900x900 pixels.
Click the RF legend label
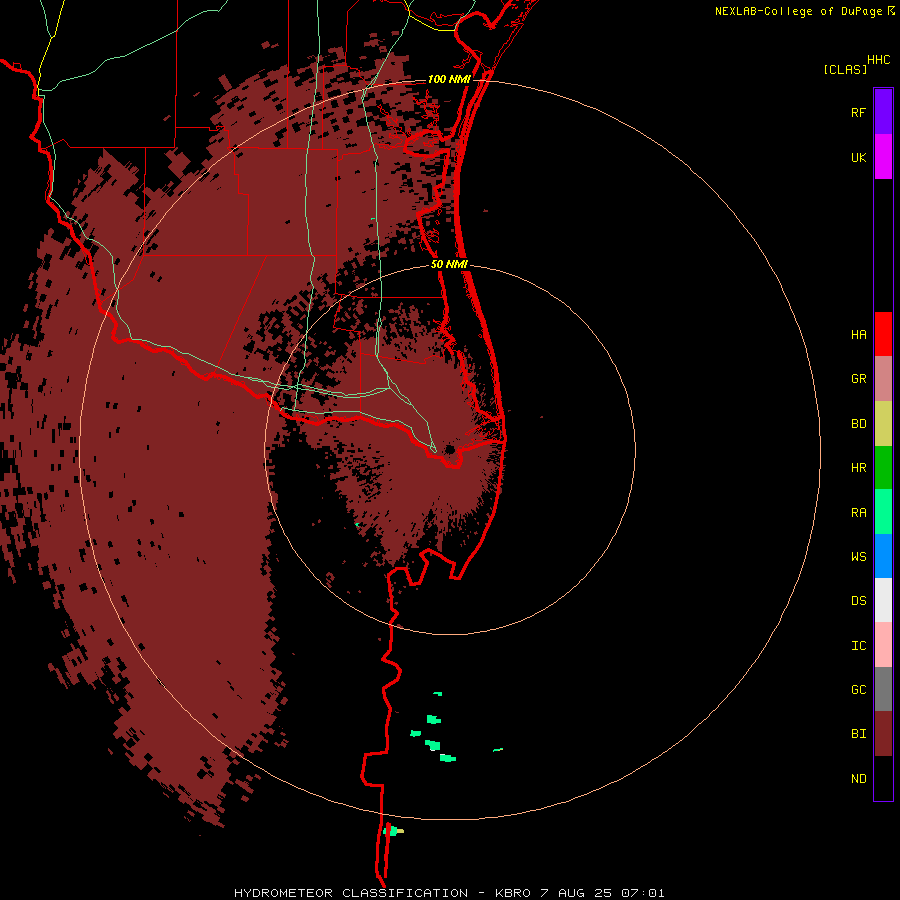[x=859, y=113]
